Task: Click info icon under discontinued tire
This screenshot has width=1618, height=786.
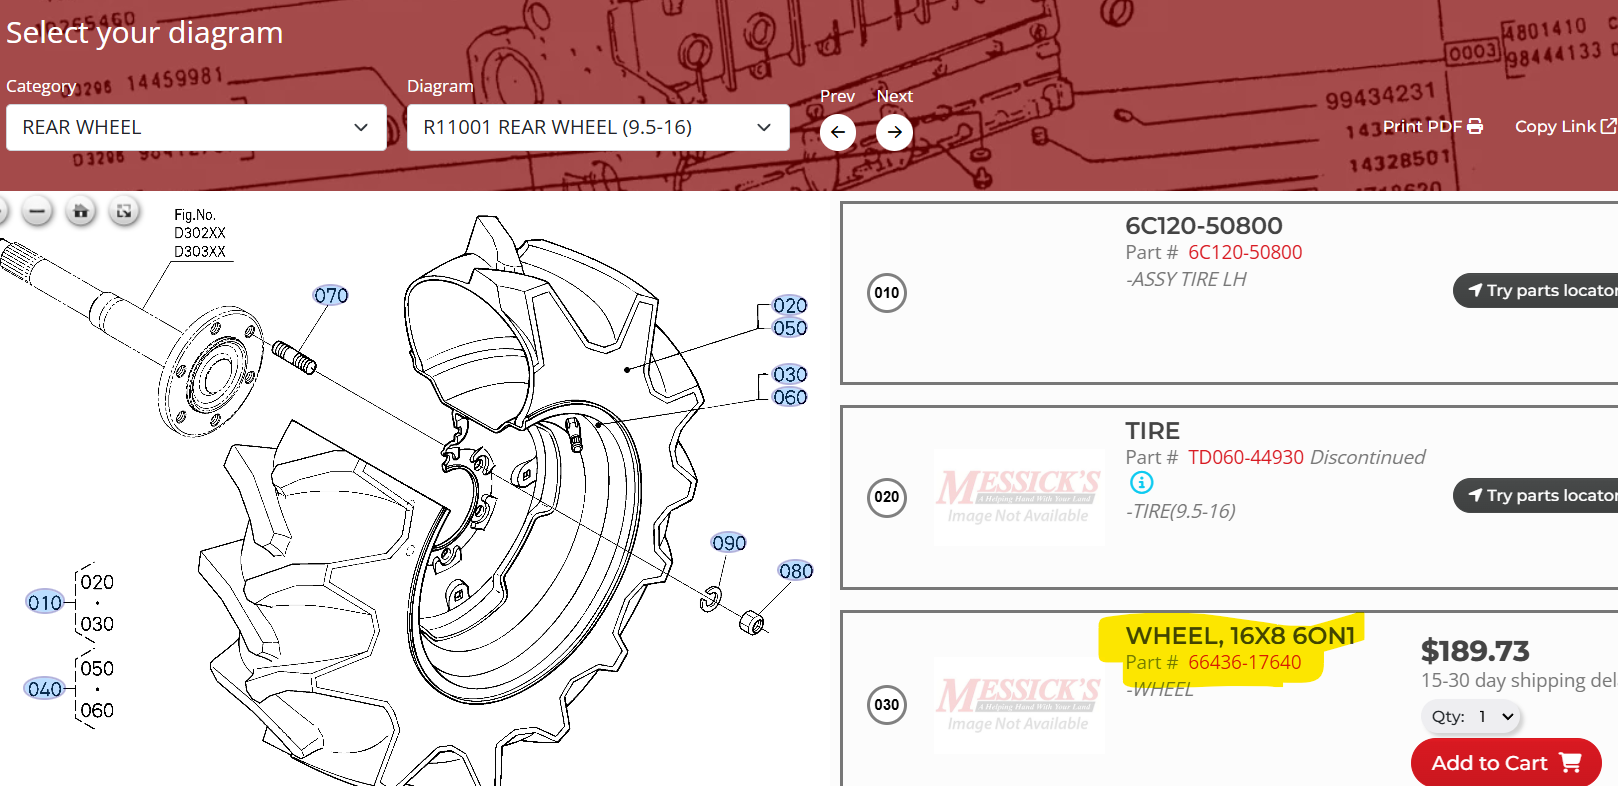Action: click(x=1141, y=483)
